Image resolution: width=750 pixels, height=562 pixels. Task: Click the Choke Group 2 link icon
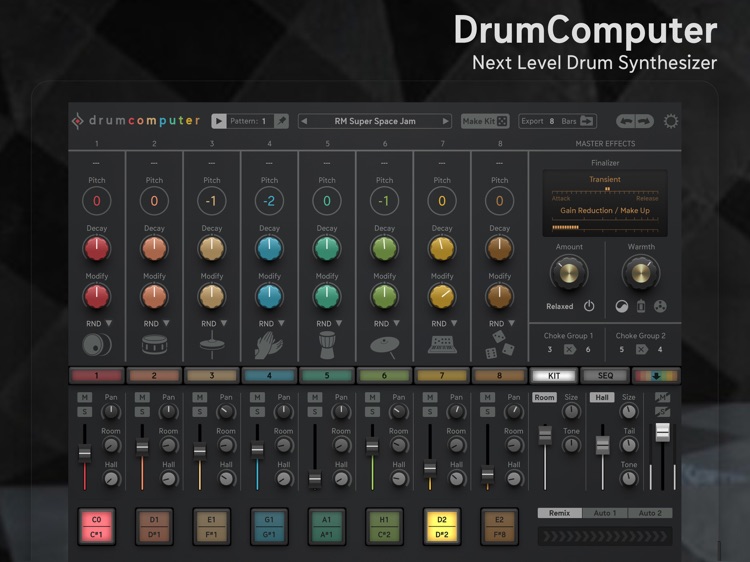click(641, 350)
